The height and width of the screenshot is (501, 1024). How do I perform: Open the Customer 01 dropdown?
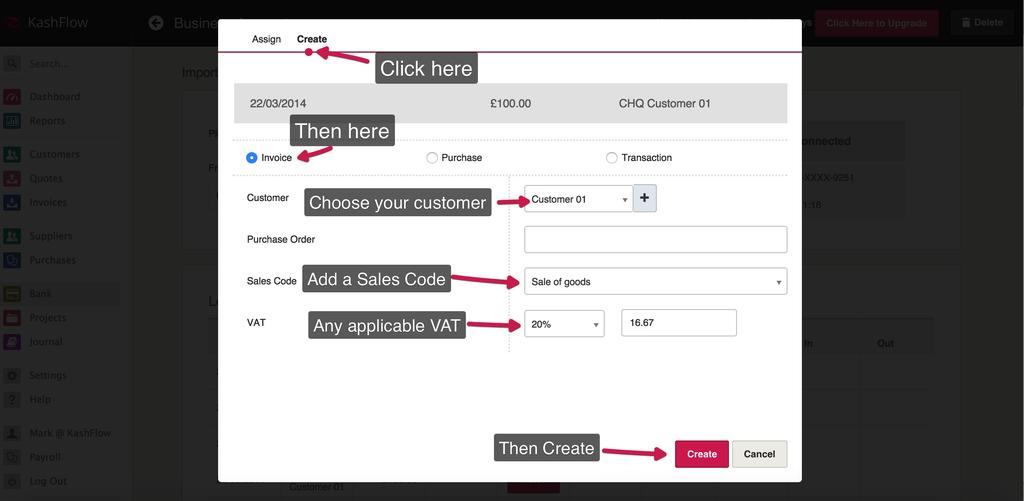[x=578, y=199]
